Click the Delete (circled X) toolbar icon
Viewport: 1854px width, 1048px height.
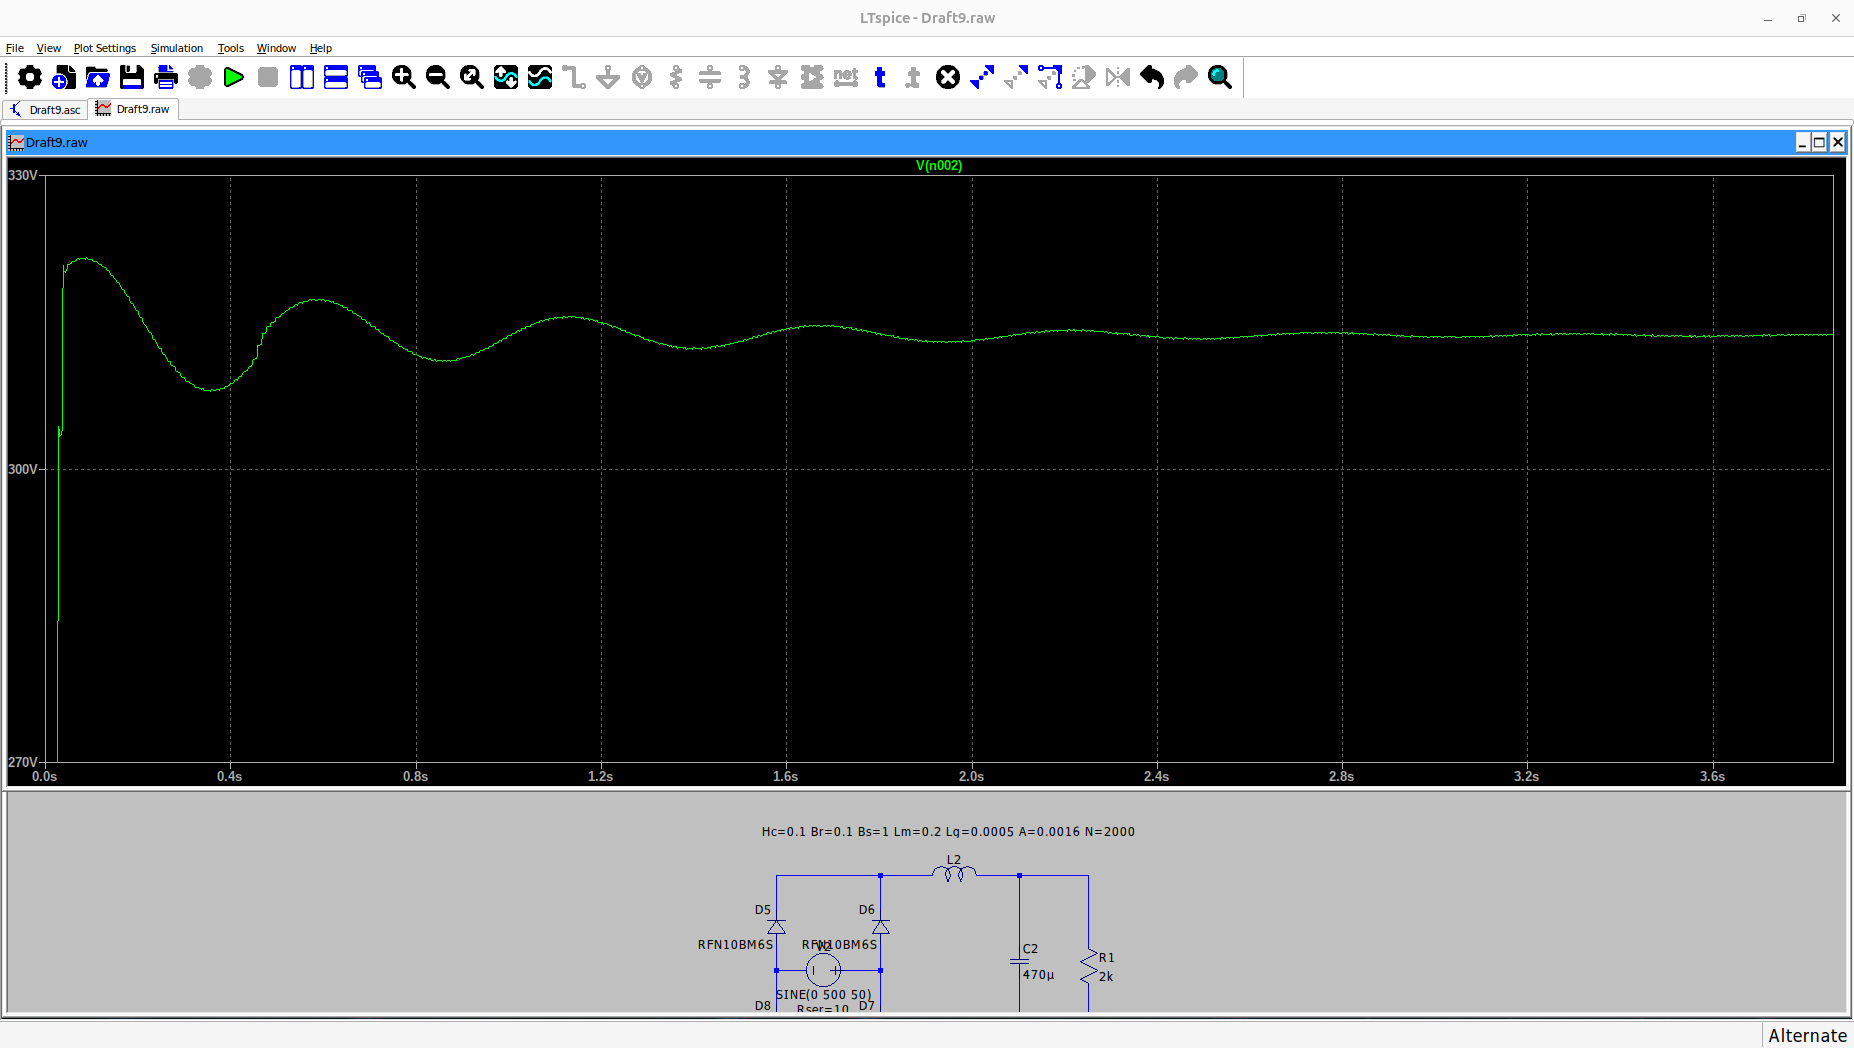(948, 77)
